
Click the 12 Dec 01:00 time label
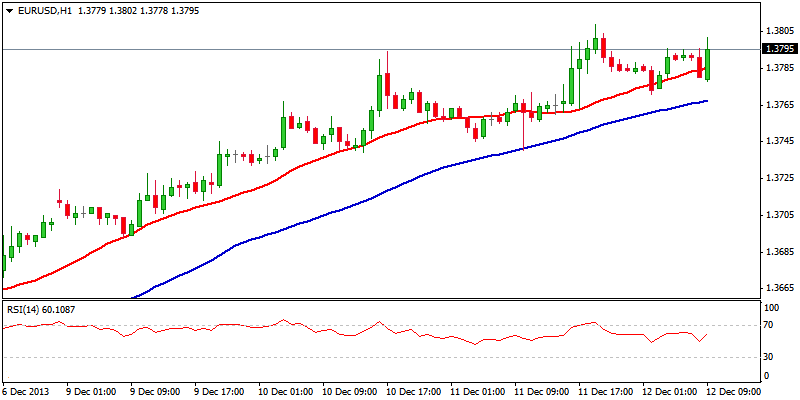click(x=670, y=391)
